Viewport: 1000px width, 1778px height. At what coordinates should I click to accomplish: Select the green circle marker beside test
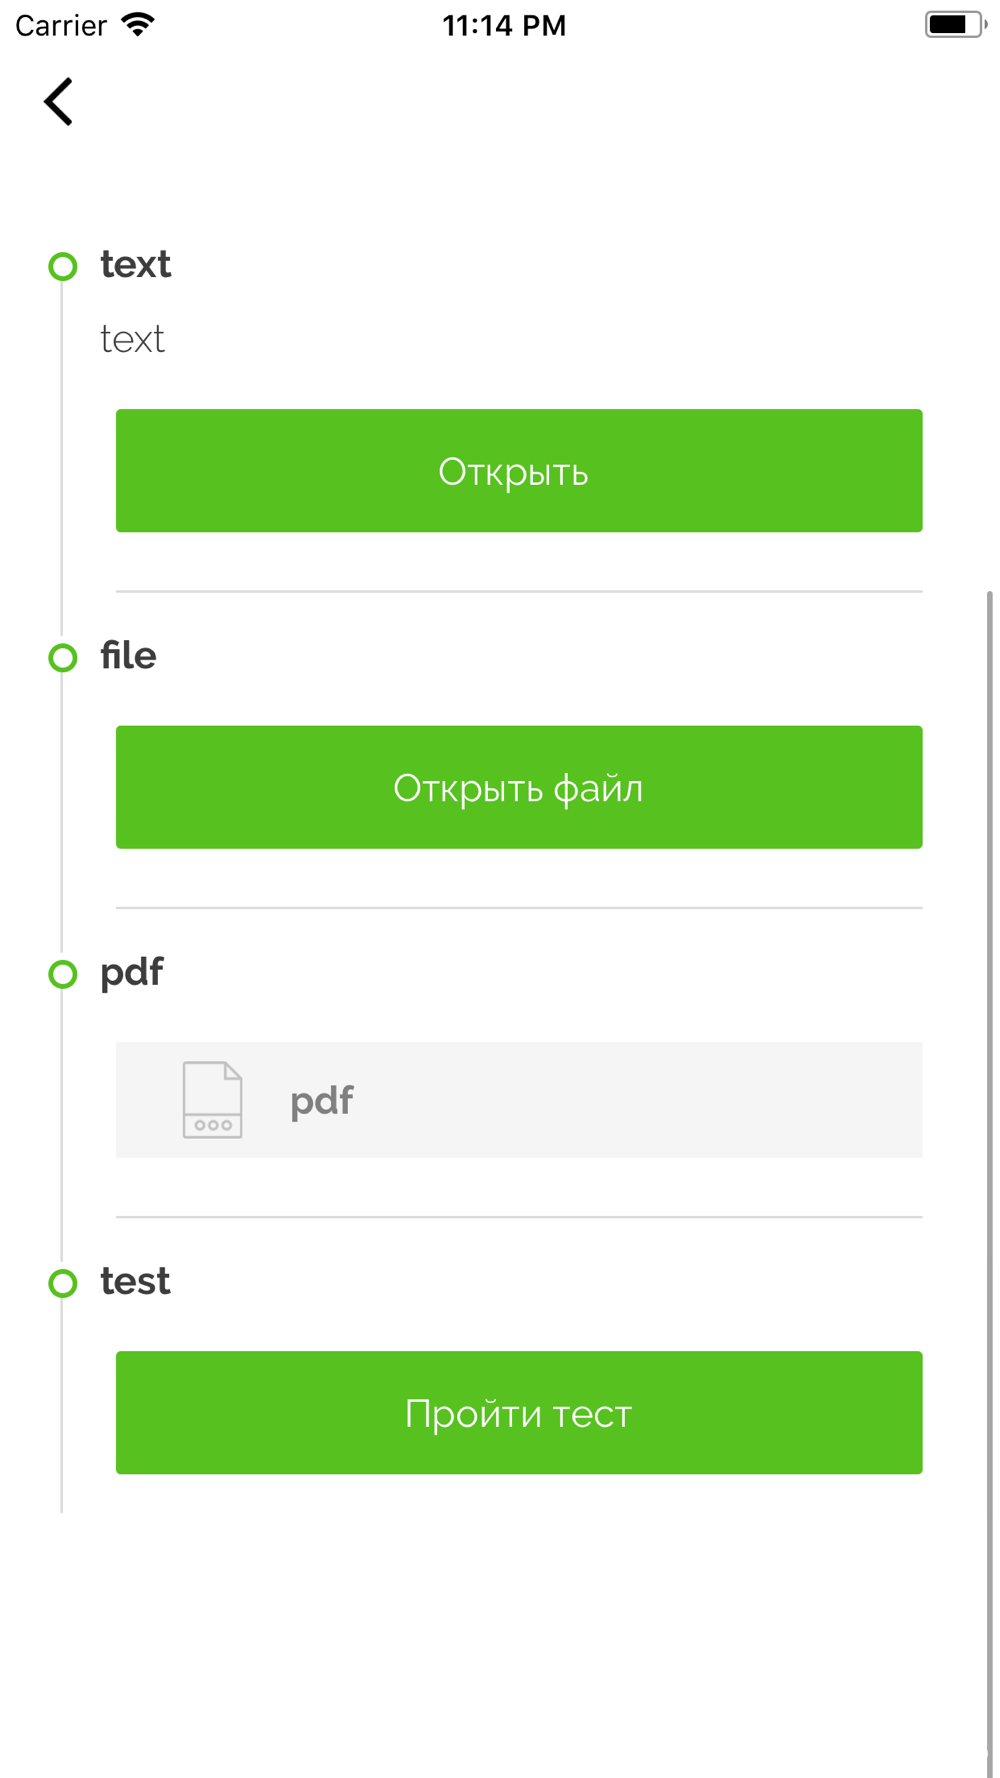pyautogui.click(x=63, y=1283)
